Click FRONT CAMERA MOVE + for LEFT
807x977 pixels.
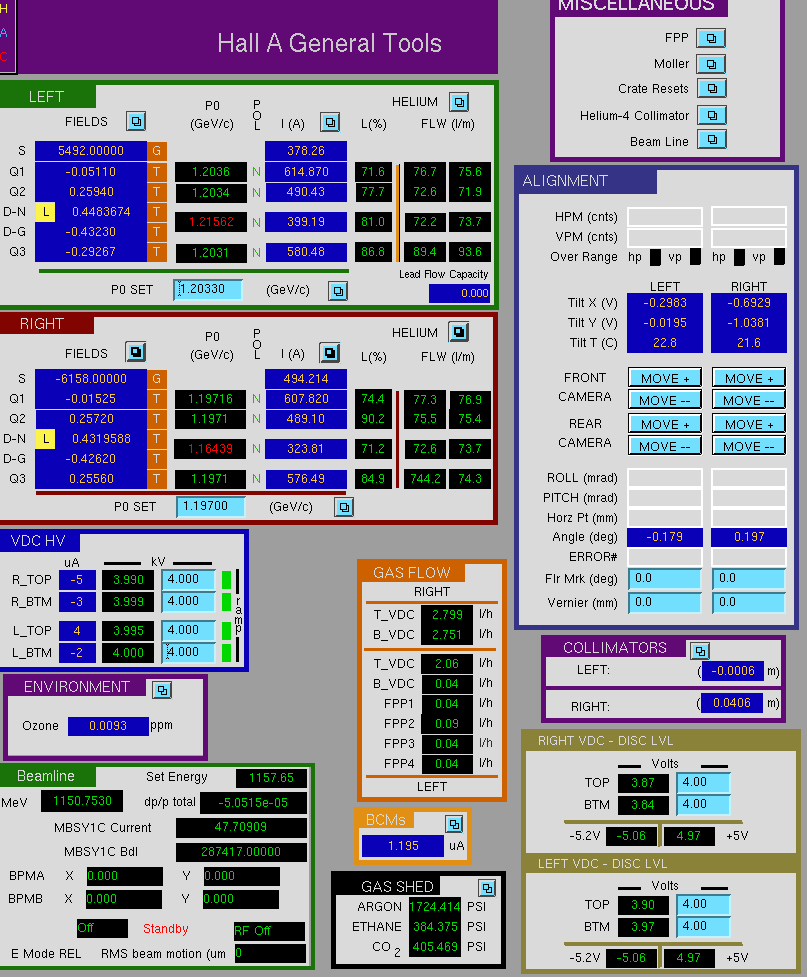(x=665, y=378)
